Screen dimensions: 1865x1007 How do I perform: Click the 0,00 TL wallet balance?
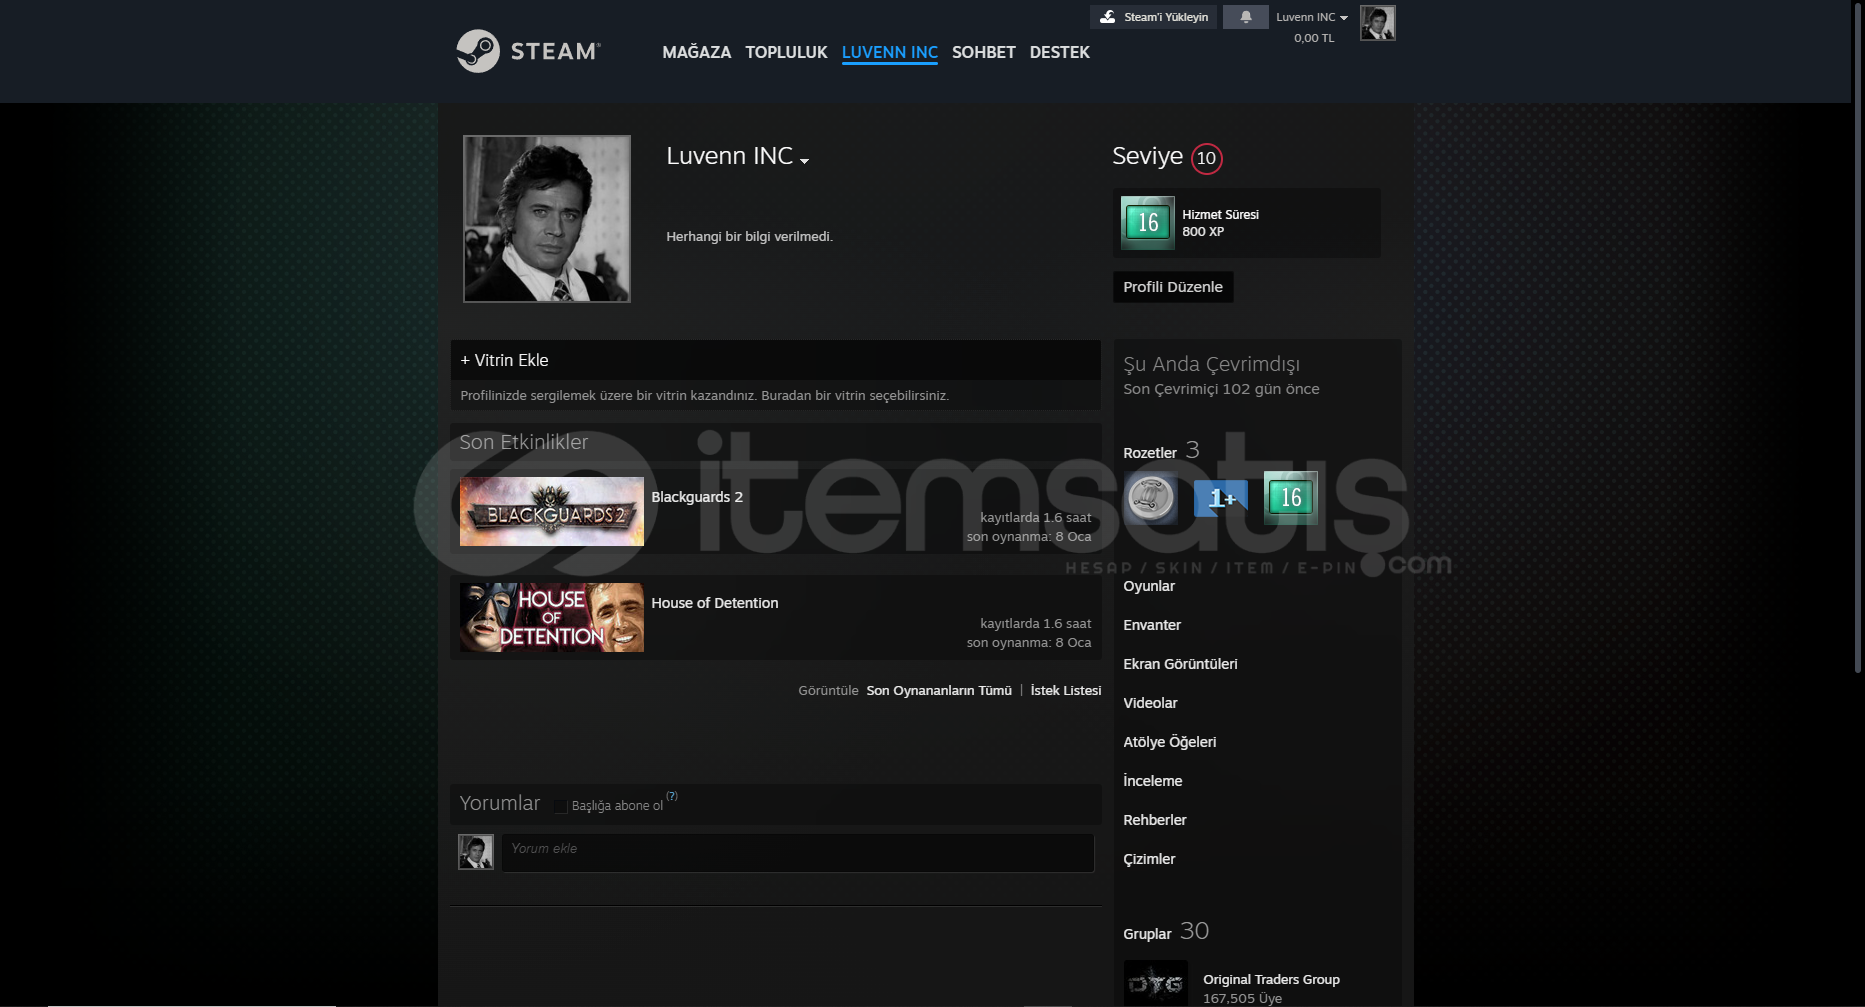click(x=1314, y=38)
